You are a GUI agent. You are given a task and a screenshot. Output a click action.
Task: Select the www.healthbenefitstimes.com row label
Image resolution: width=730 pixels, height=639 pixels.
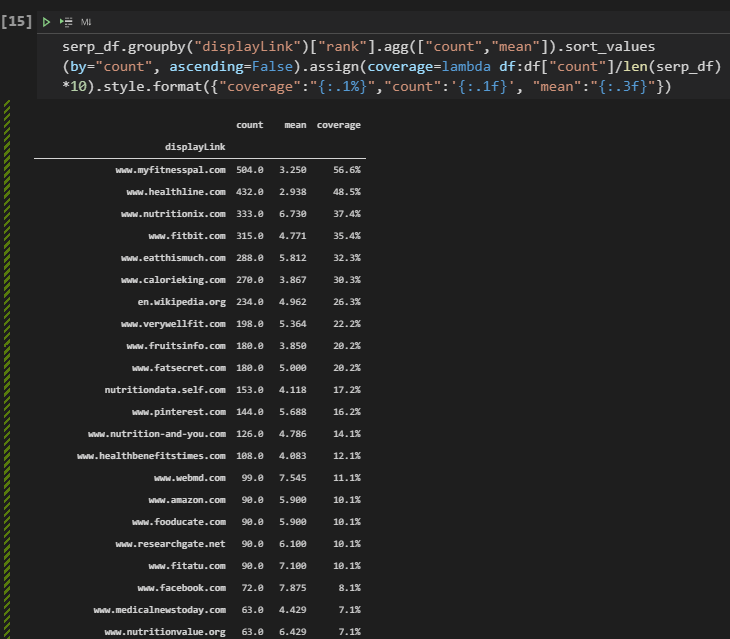[151, 456]
